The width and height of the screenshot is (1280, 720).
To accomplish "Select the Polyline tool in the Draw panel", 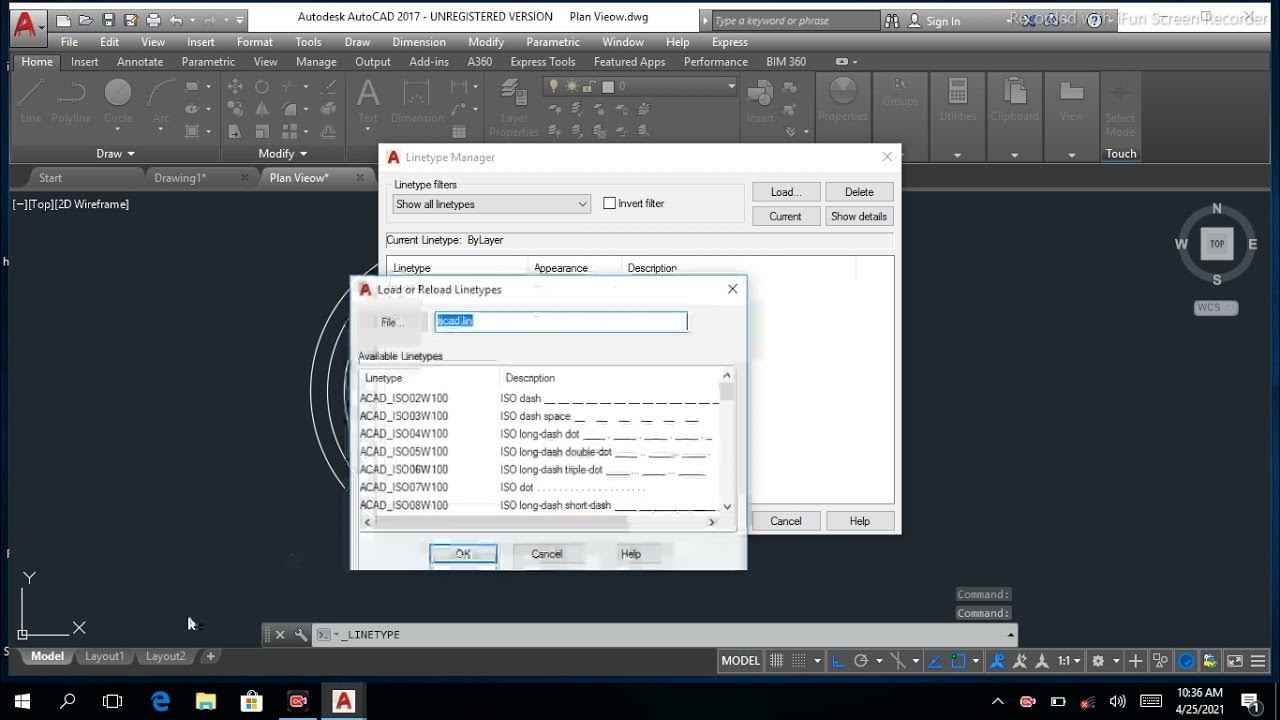I will [71, 101].
